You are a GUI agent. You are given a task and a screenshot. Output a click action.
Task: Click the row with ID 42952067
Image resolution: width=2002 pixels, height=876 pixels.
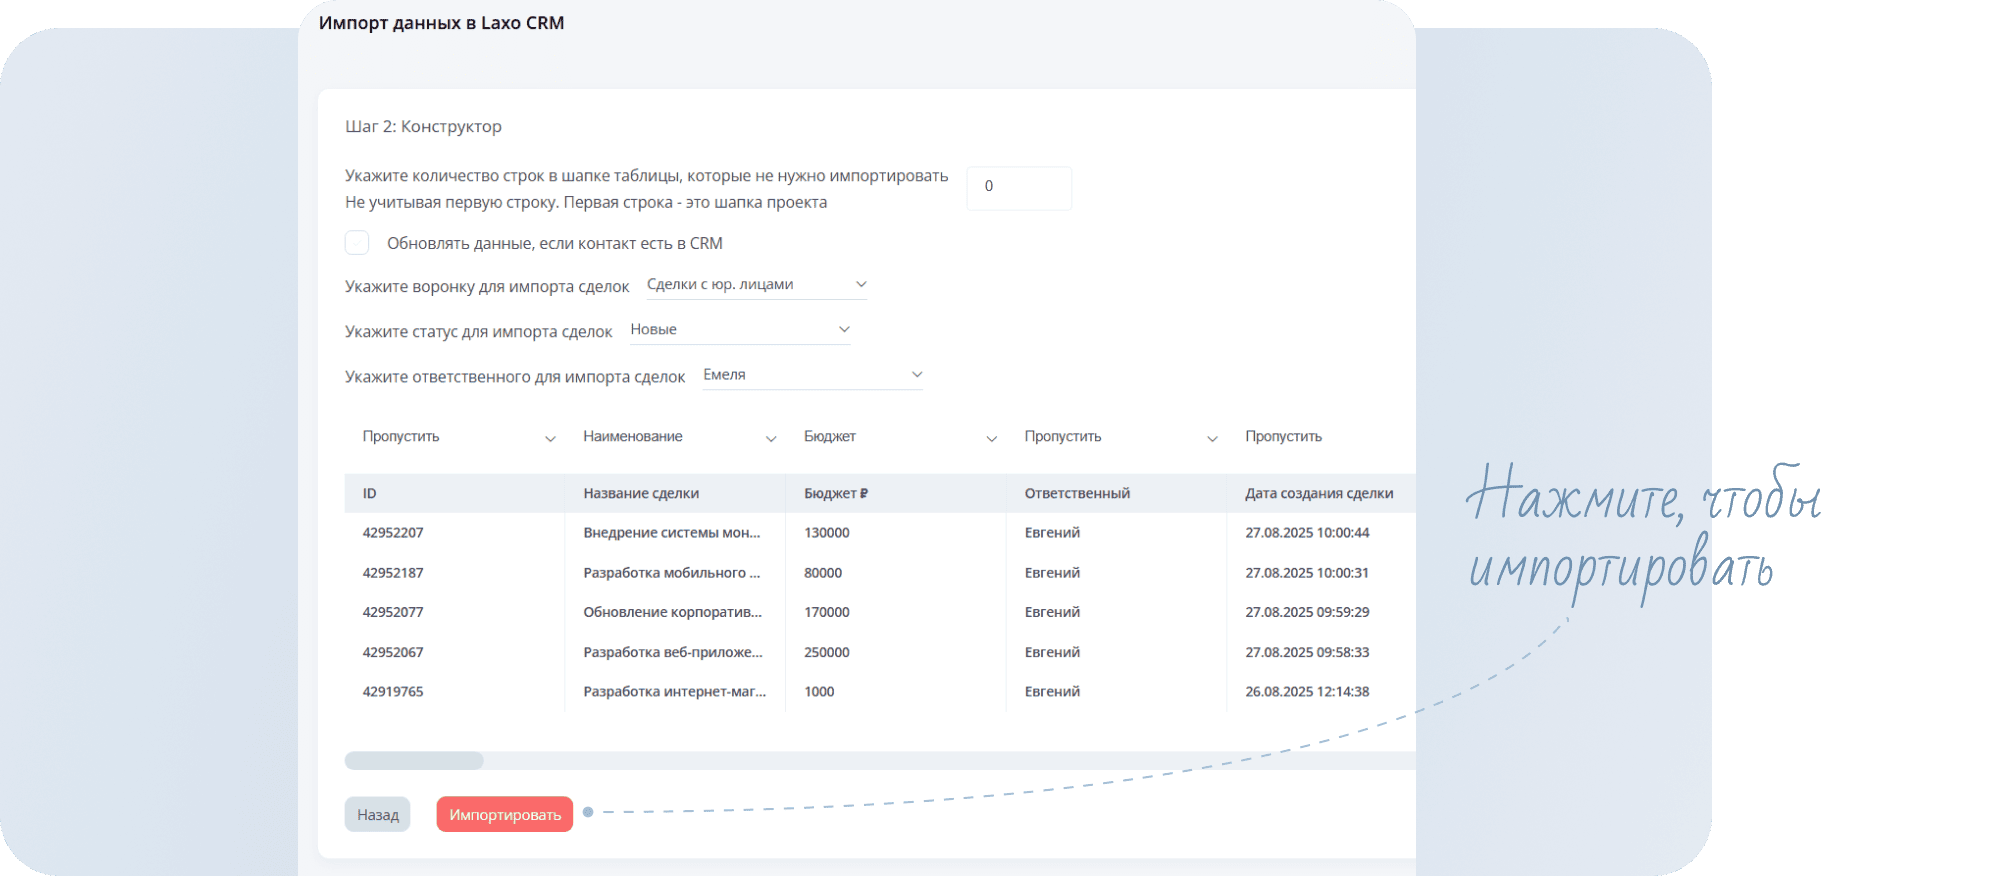click(x=393, y=652)
